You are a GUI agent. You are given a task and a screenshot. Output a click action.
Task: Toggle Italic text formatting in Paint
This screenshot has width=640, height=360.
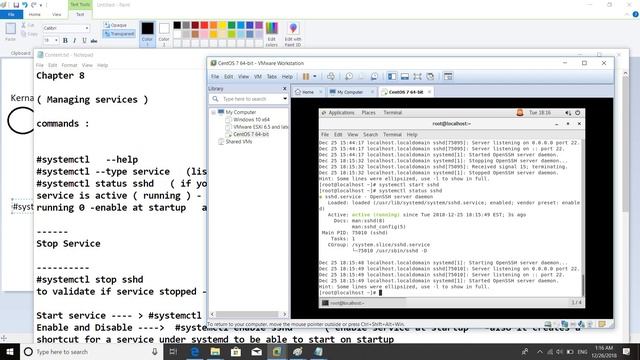[75, 40]
